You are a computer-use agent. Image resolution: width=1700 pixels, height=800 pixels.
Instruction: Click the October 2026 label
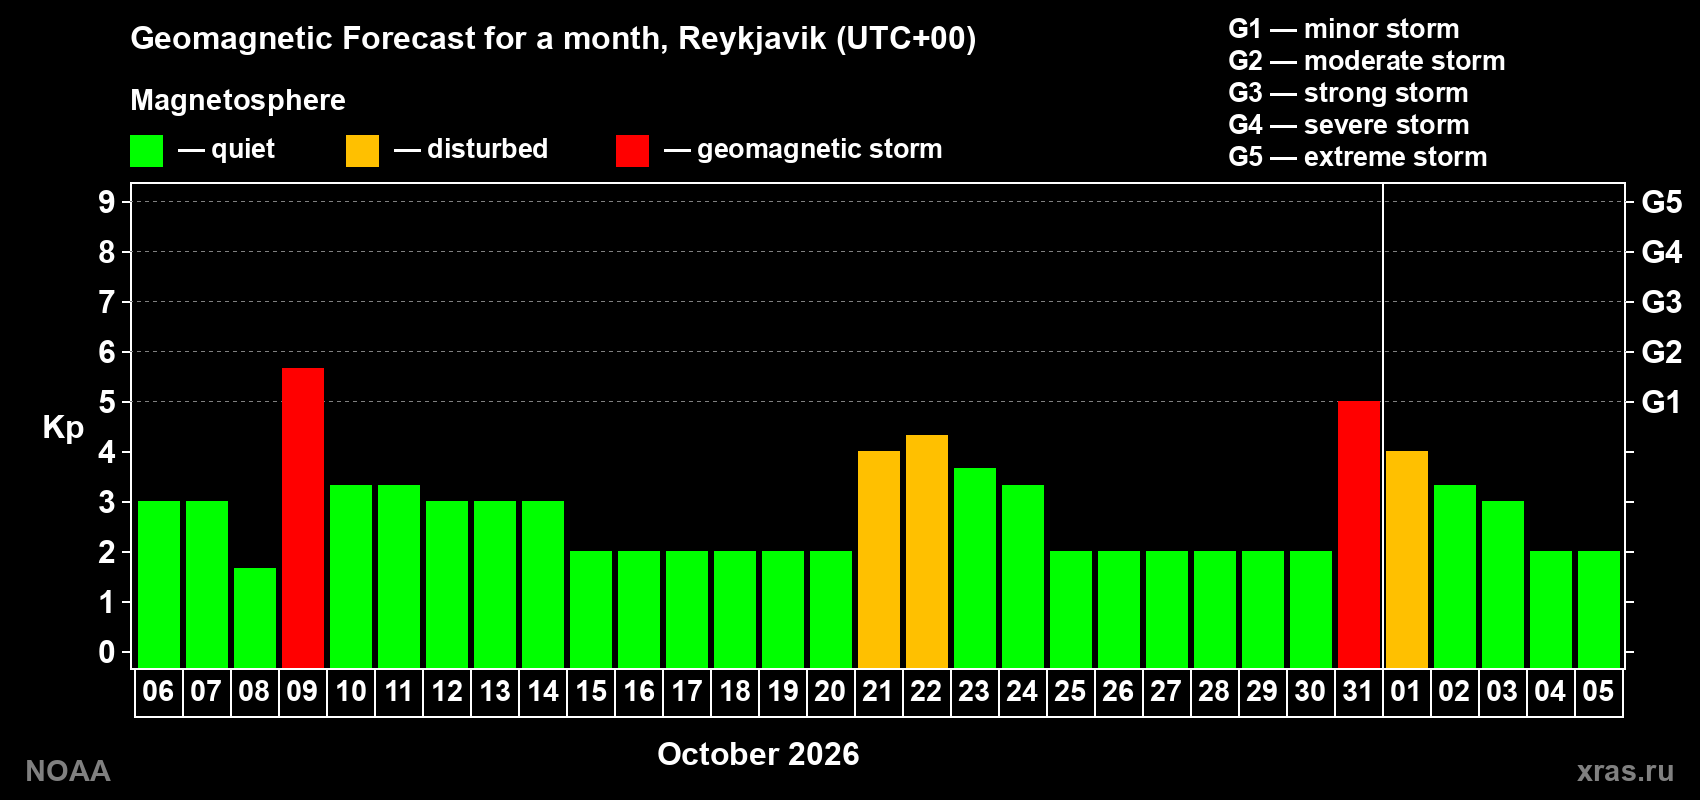[x=758, y=754]
